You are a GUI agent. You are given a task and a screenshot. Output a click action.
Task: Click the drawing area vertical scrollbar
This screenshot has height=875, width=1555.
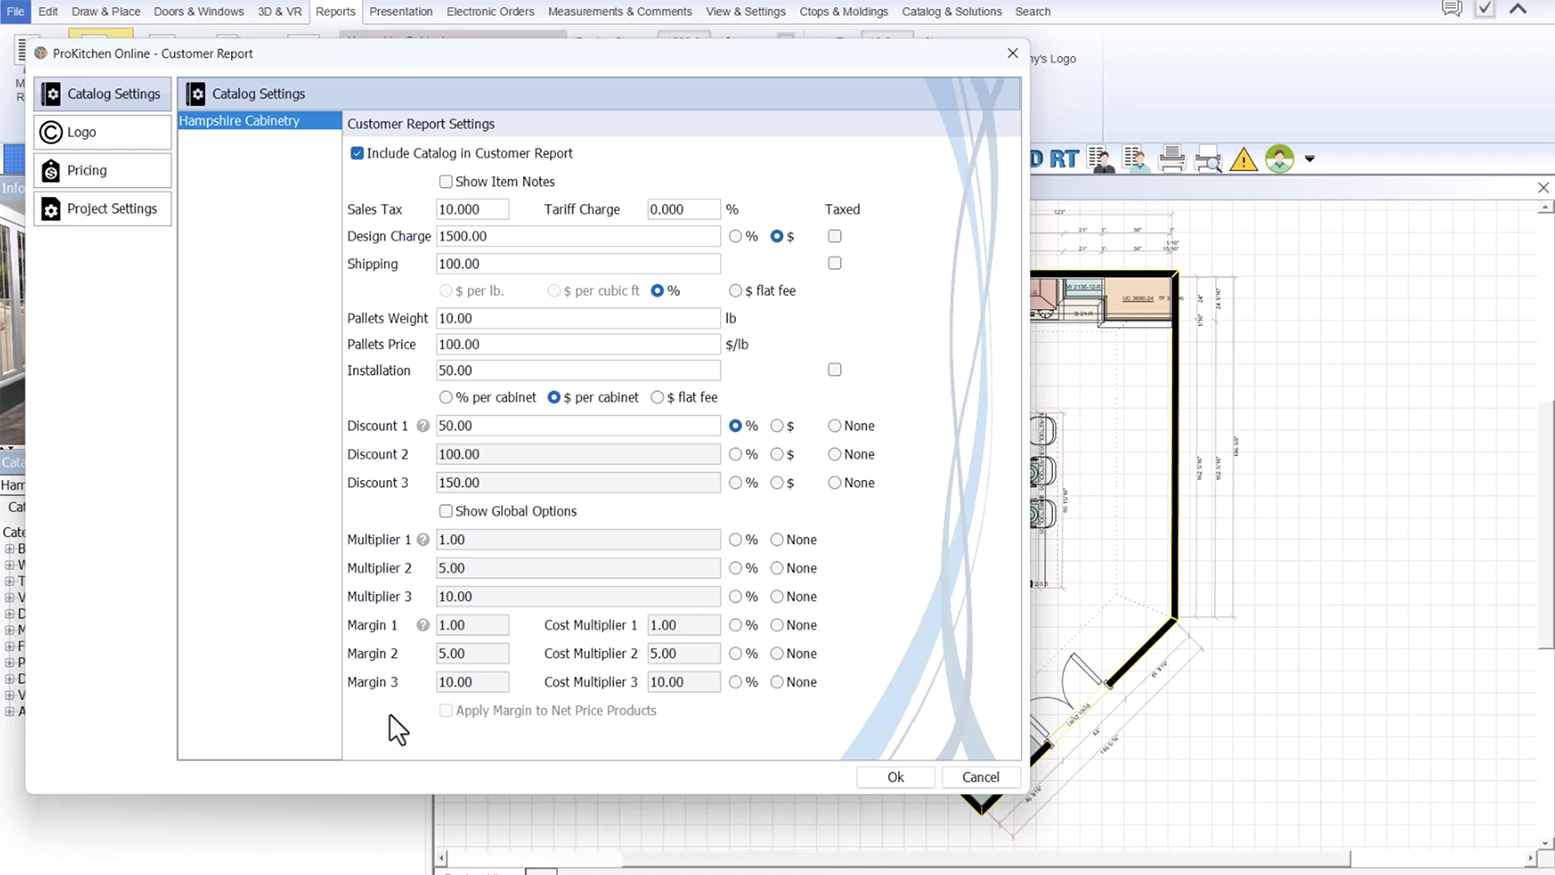(x=1546, y=523)
